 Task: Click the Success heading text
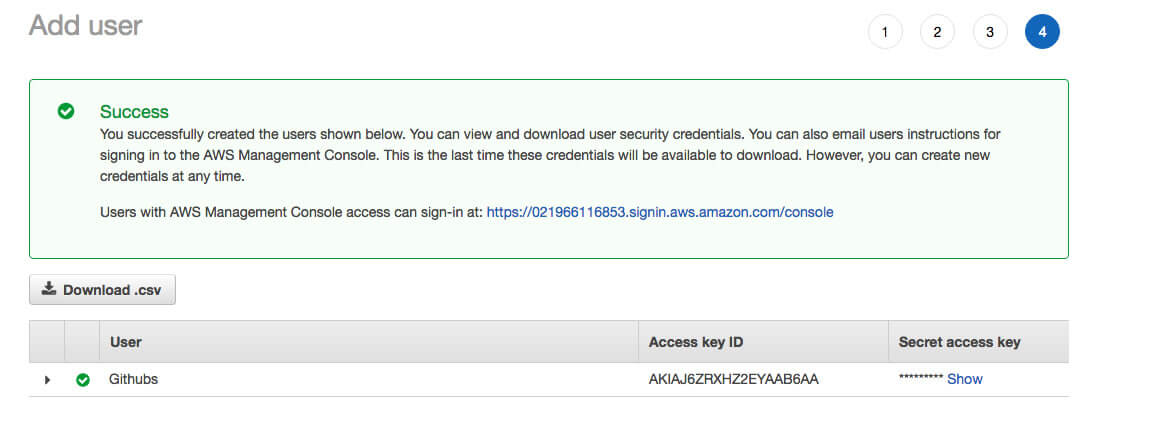(134, 112)
